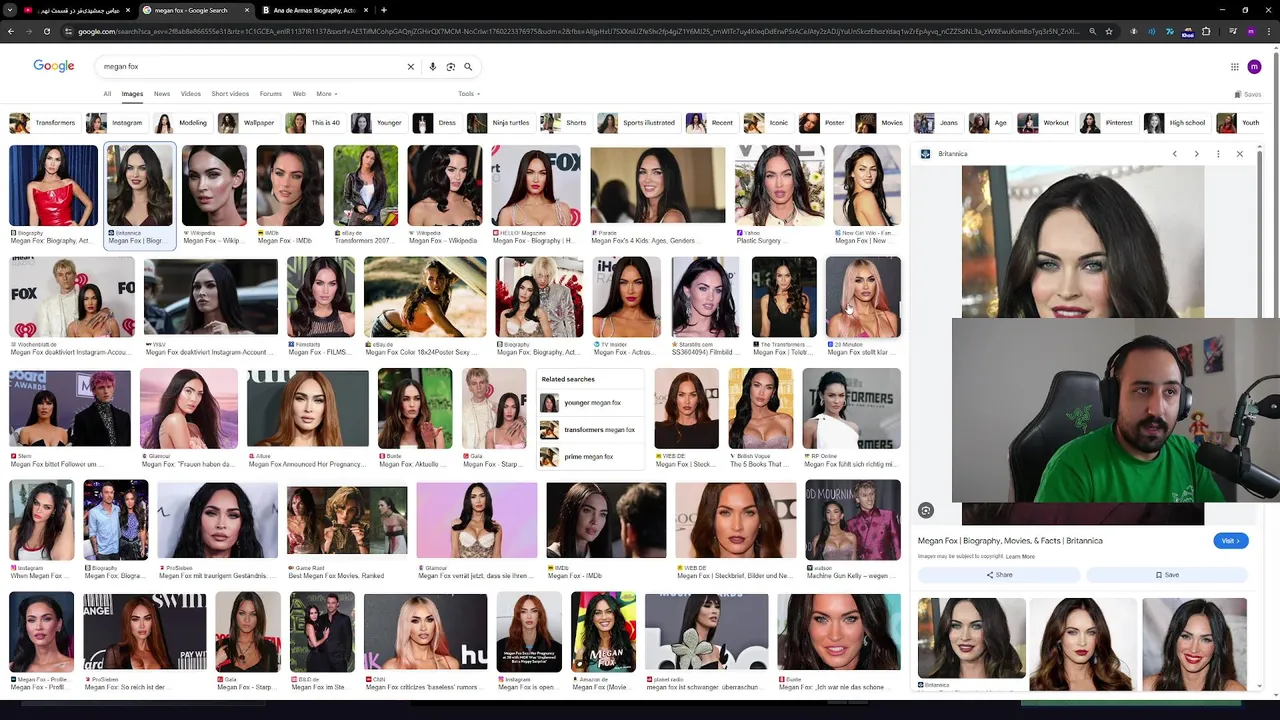This screenshot has height=720, width=1280.
Task: Filter by the Workout chip
Action: pos(1044,123)
